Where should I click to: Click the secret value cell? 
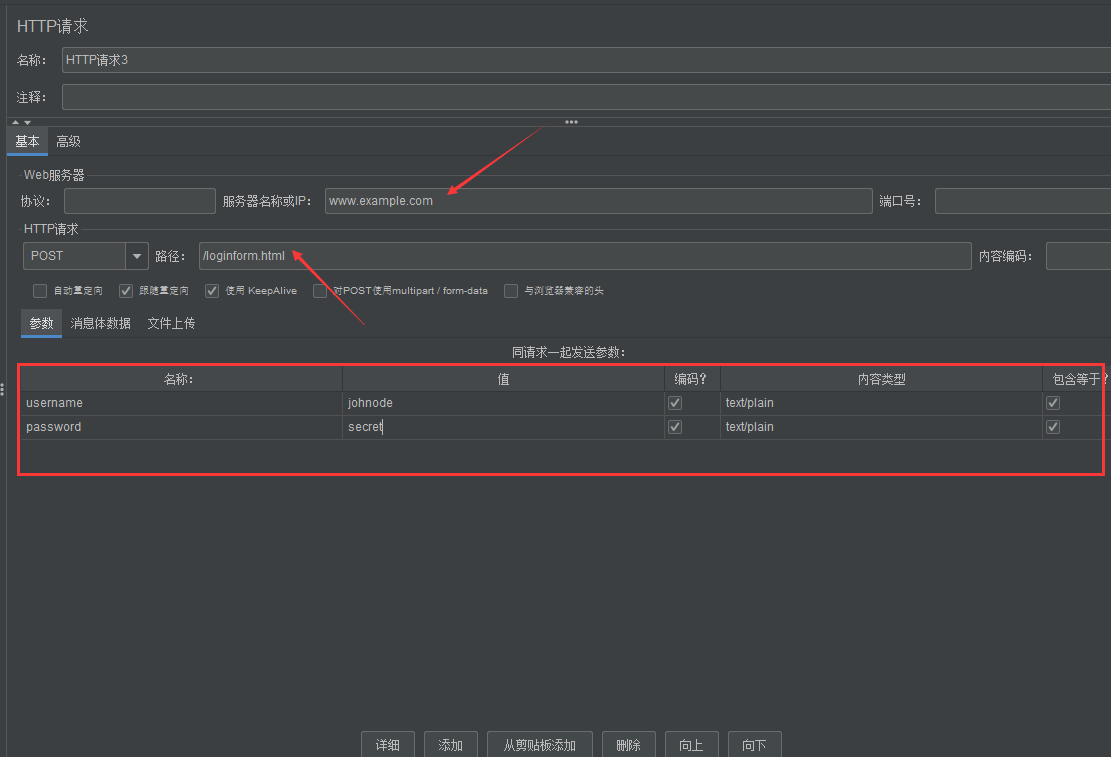[503, 427]
